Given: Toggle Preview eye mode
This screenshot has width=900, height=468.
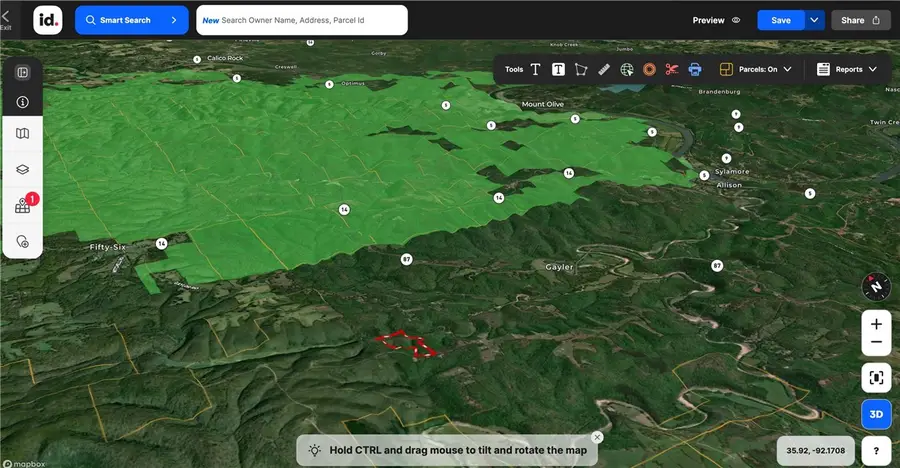Looking at the screenshot, I should (716, 20).
